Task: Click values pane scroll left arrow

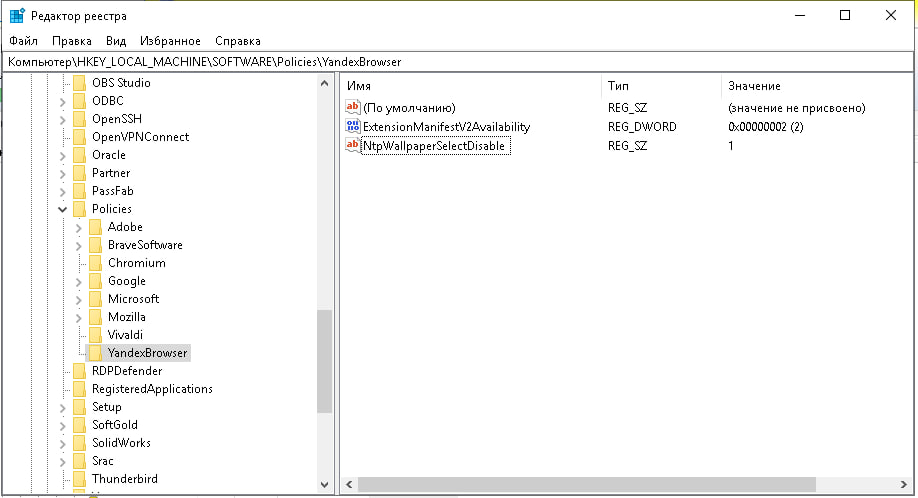Action: click(349, 485)
